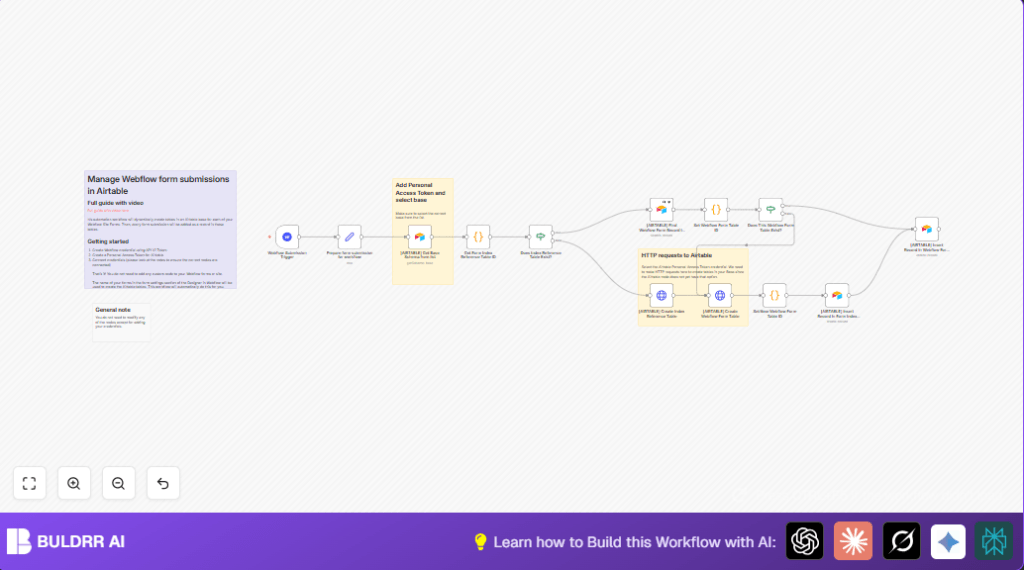Select the Airtable Insert Record in Form Index node
Image resolution: width=1024 pixels, height=570 pixels.
837,295
